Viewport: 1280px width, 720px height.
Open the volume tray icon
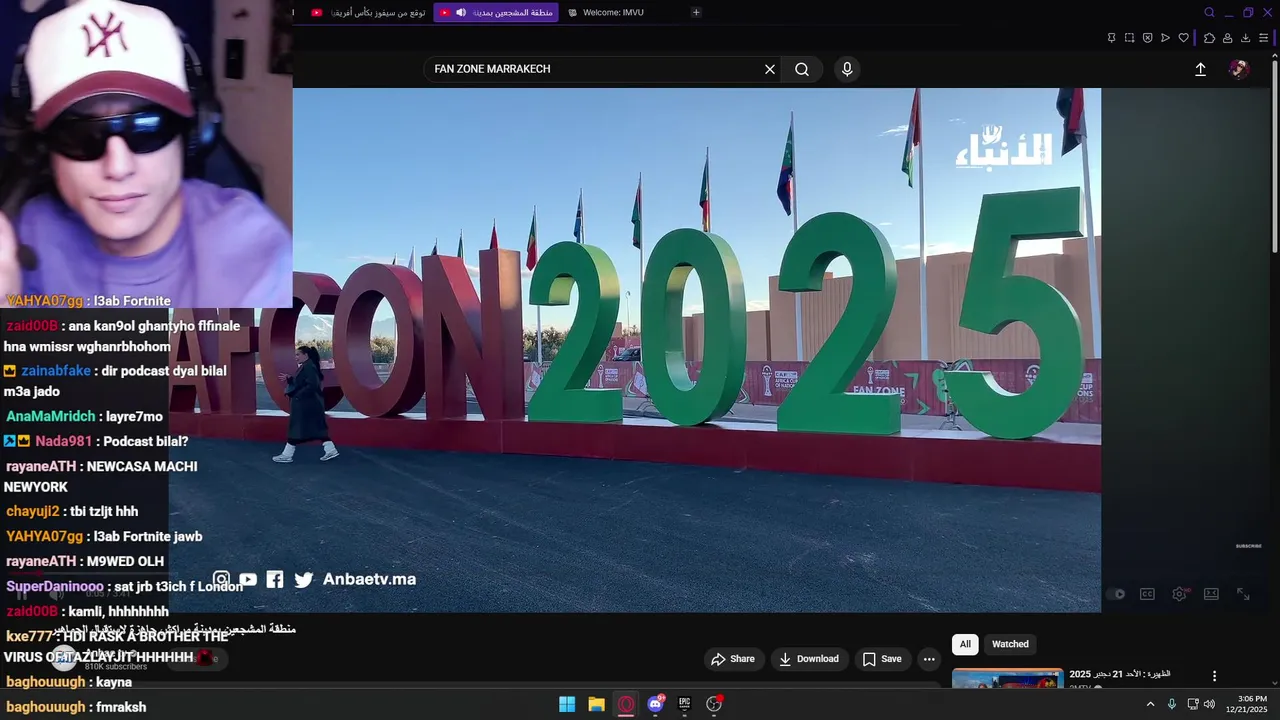(1210, 704)
